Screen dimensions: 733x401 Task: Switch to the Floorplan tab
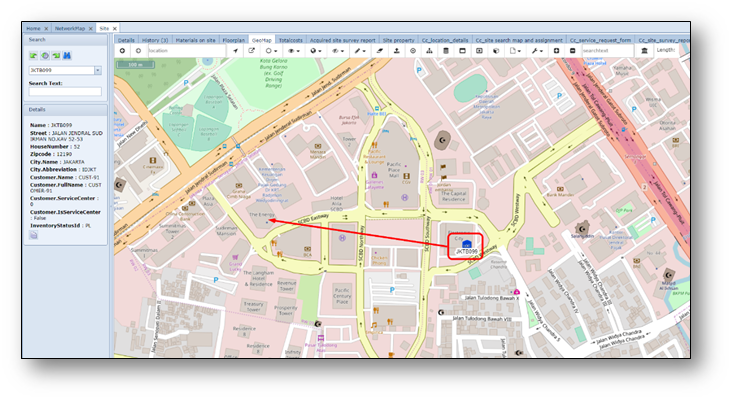232,40
